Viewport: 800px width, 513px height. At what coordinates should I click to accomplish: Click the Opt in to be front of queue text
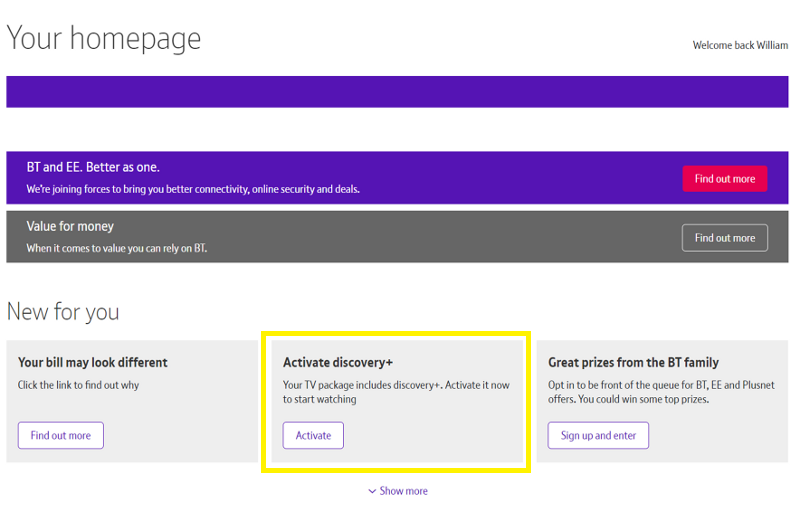click(661, 392)
